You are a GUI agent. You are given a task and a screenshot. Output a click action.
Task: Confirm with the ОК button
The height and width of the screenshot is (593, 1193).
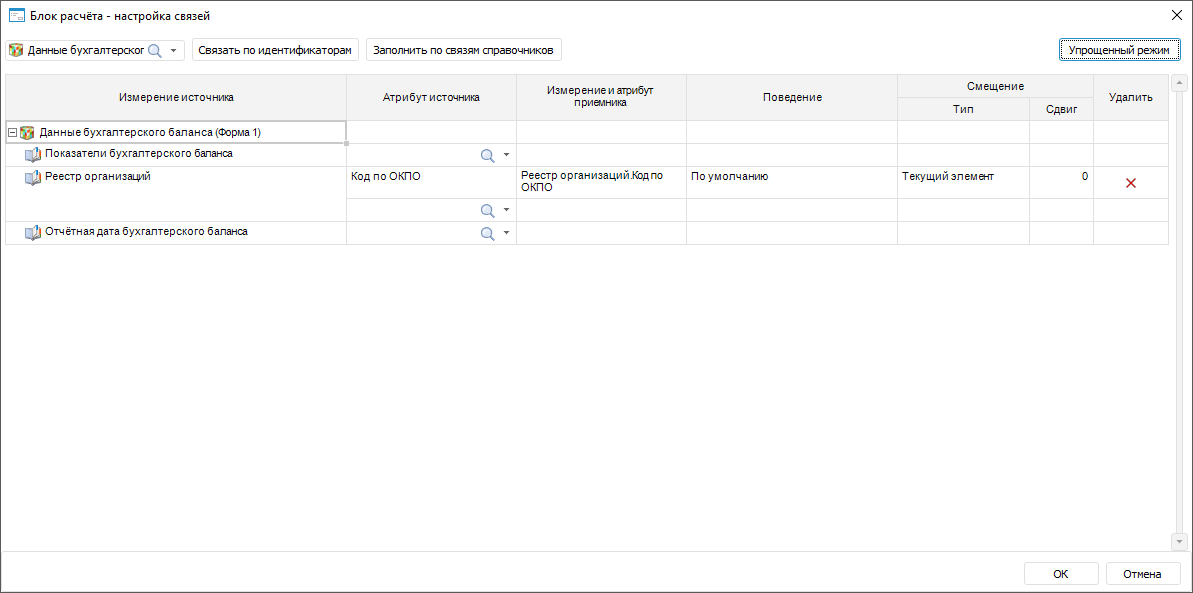click(x=1061, y=574)
